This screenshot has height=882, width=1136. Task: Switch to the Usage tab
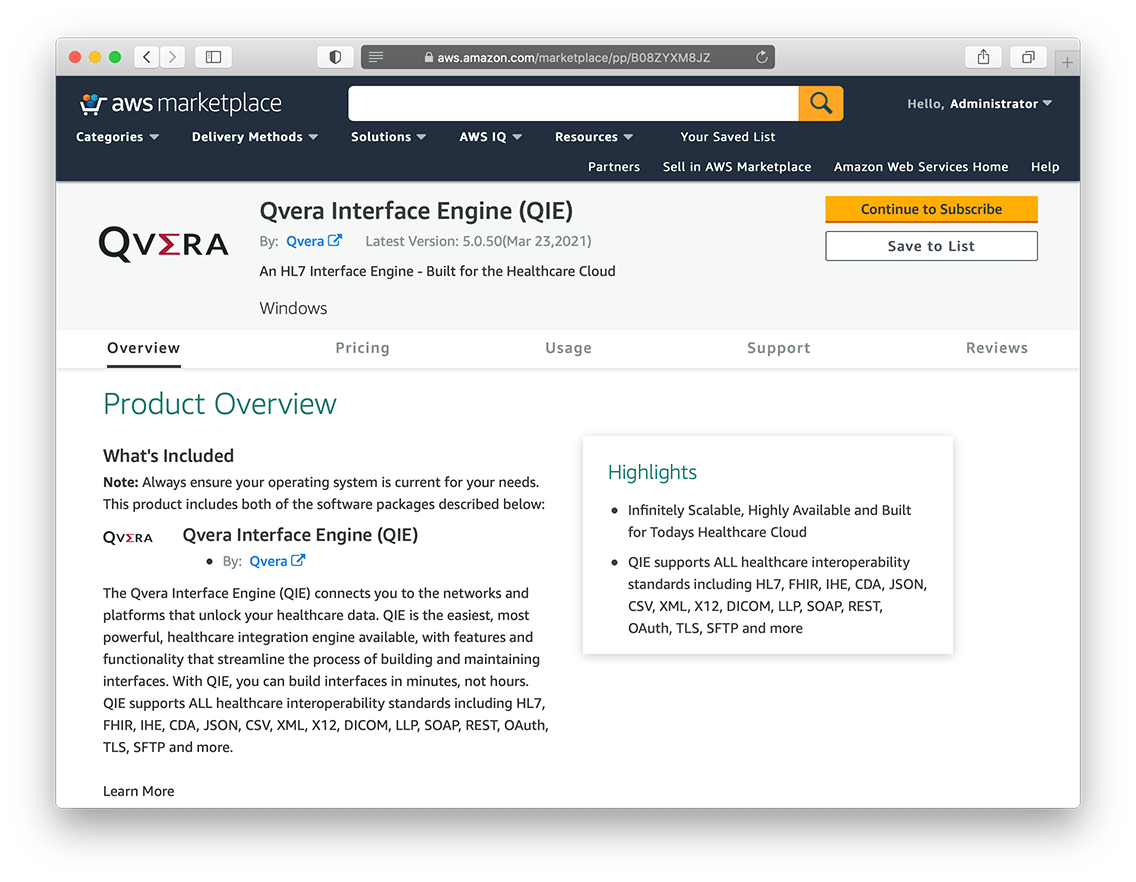(x=569, y=348)
